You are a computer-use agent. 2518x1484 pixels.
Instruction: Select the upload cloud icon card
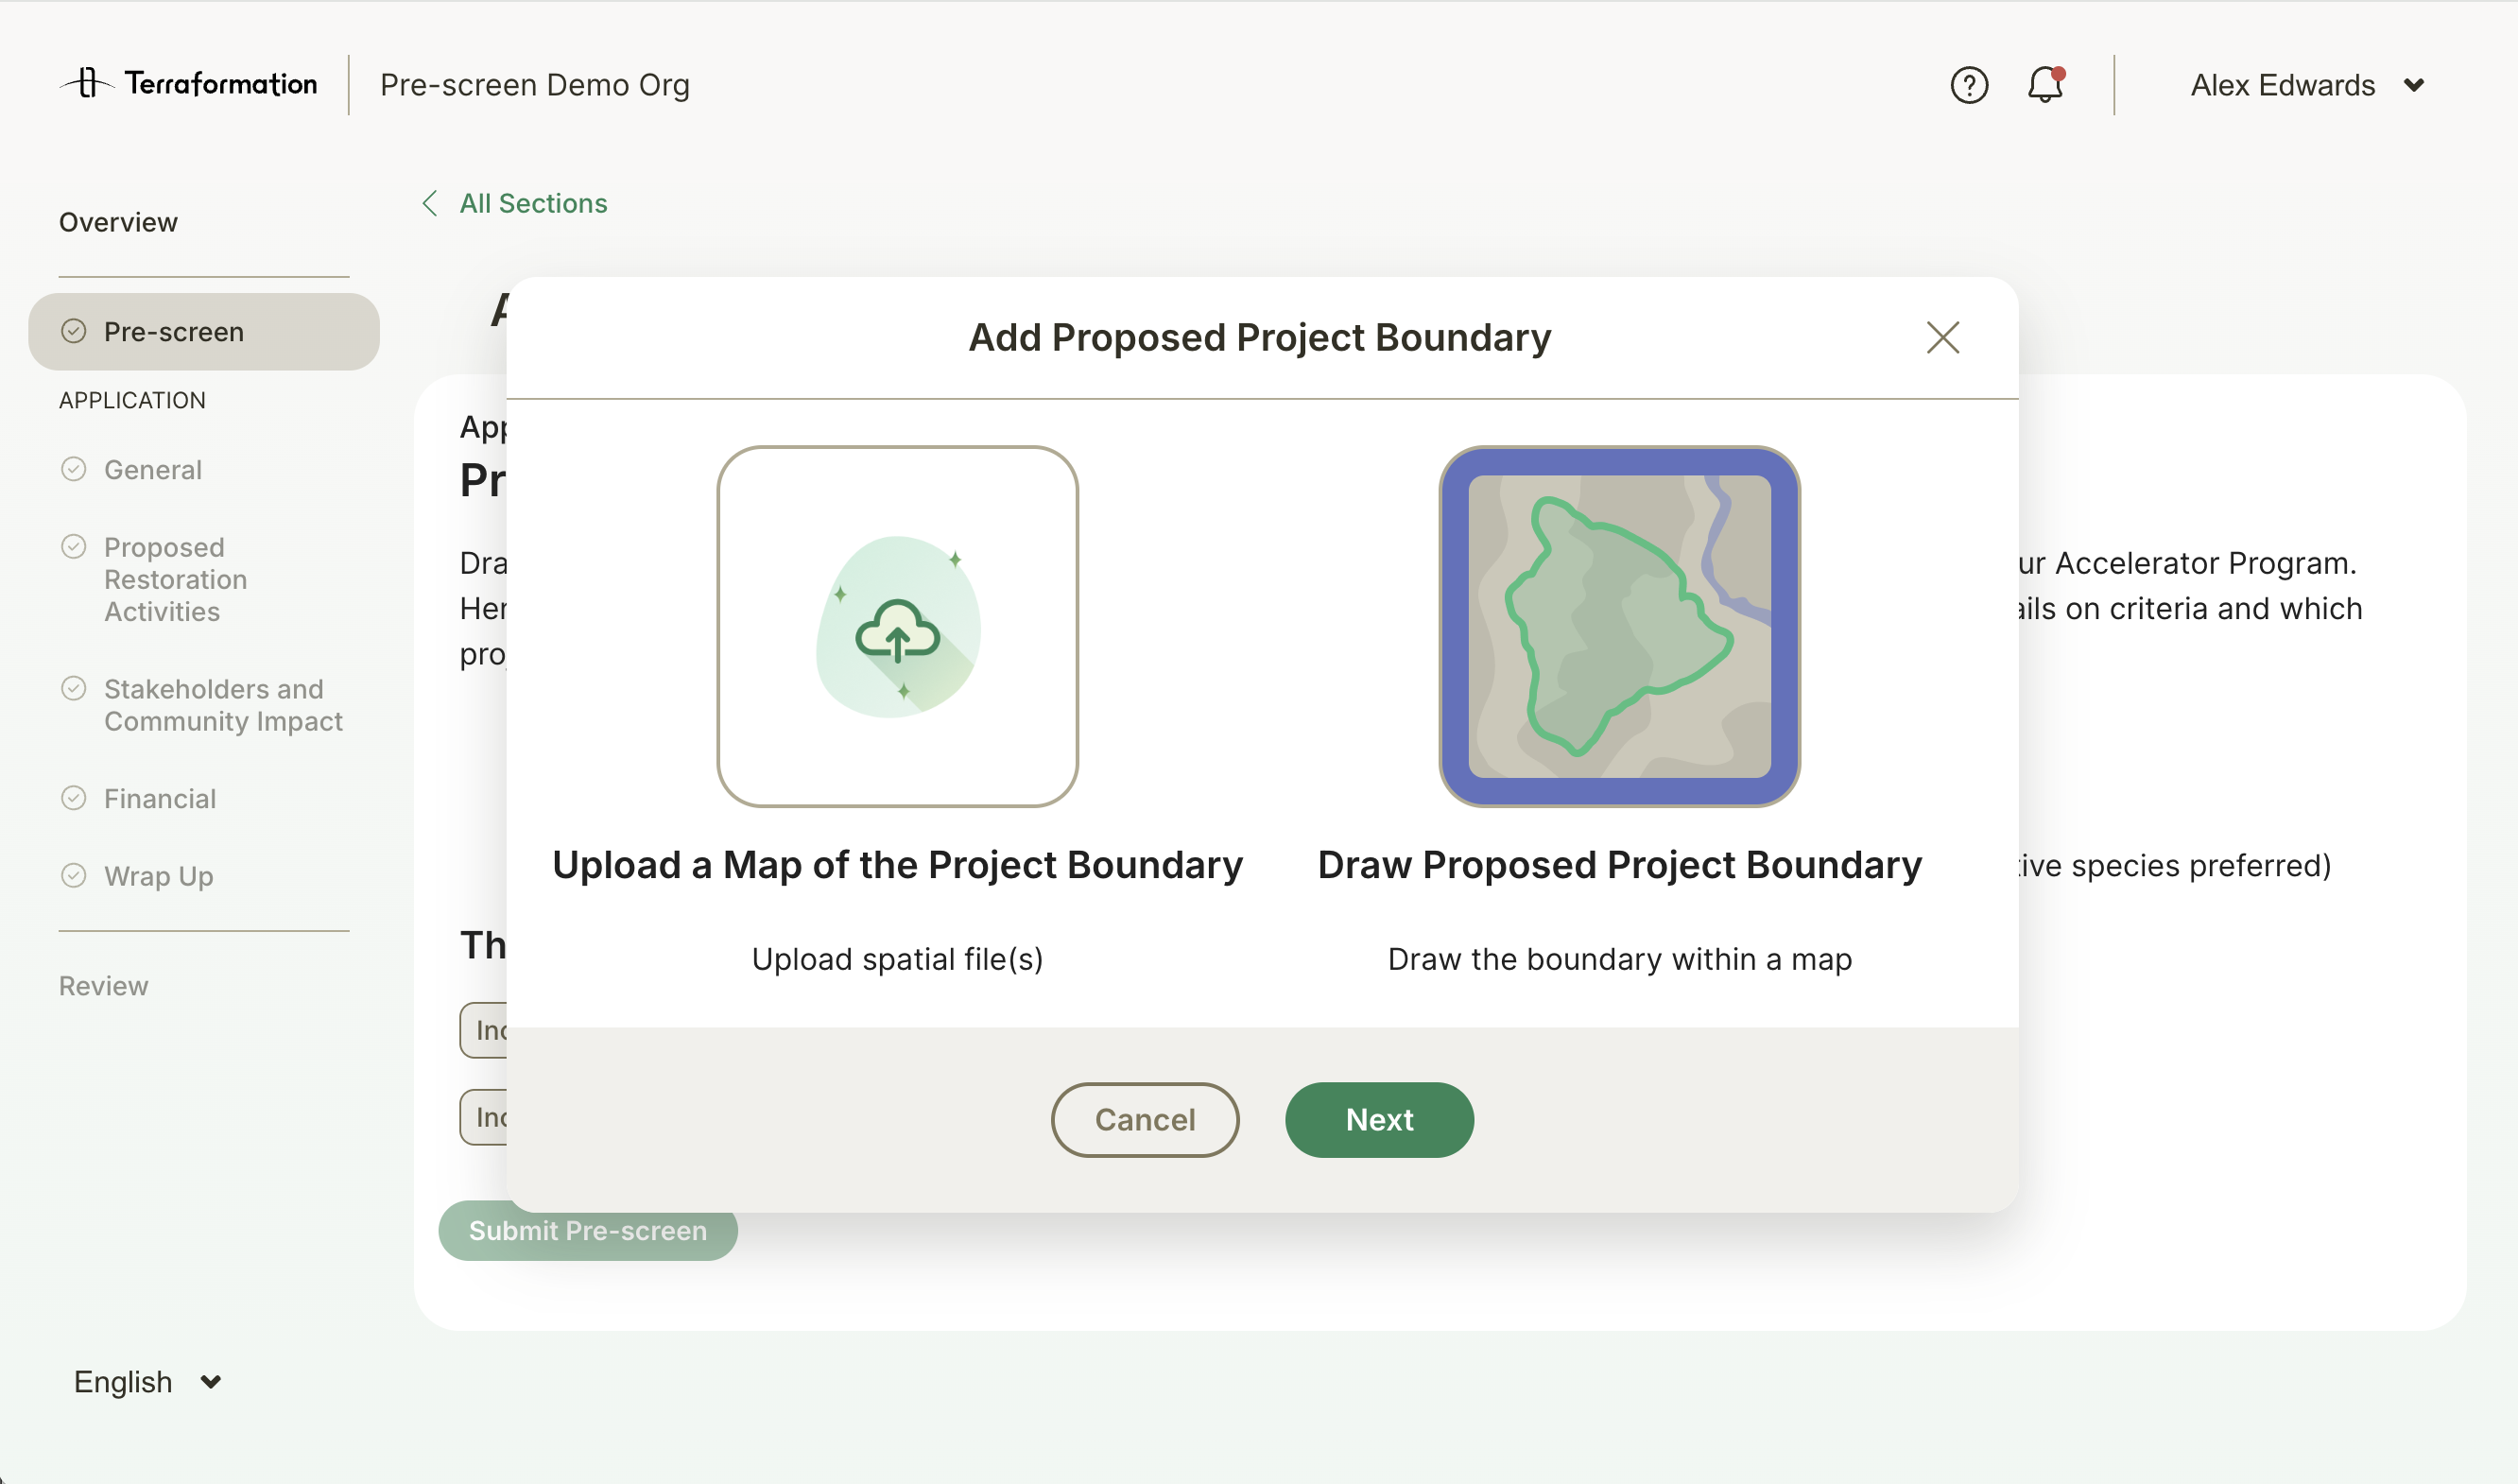pyautogui.click(x=897, y=628)
